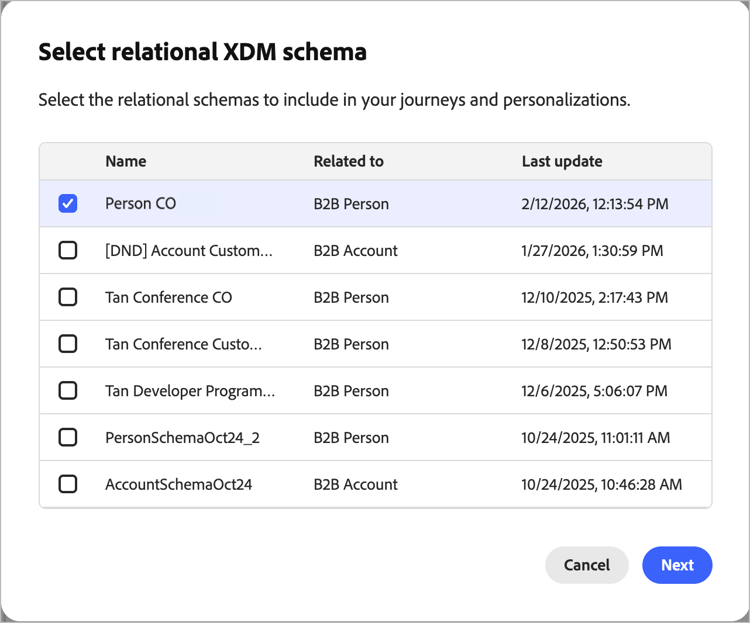The height and width of the screenshot is (623, 750).
Task: Click B2B Account in the AccountSchemaOct24 row
Action: tap(355, 484)
